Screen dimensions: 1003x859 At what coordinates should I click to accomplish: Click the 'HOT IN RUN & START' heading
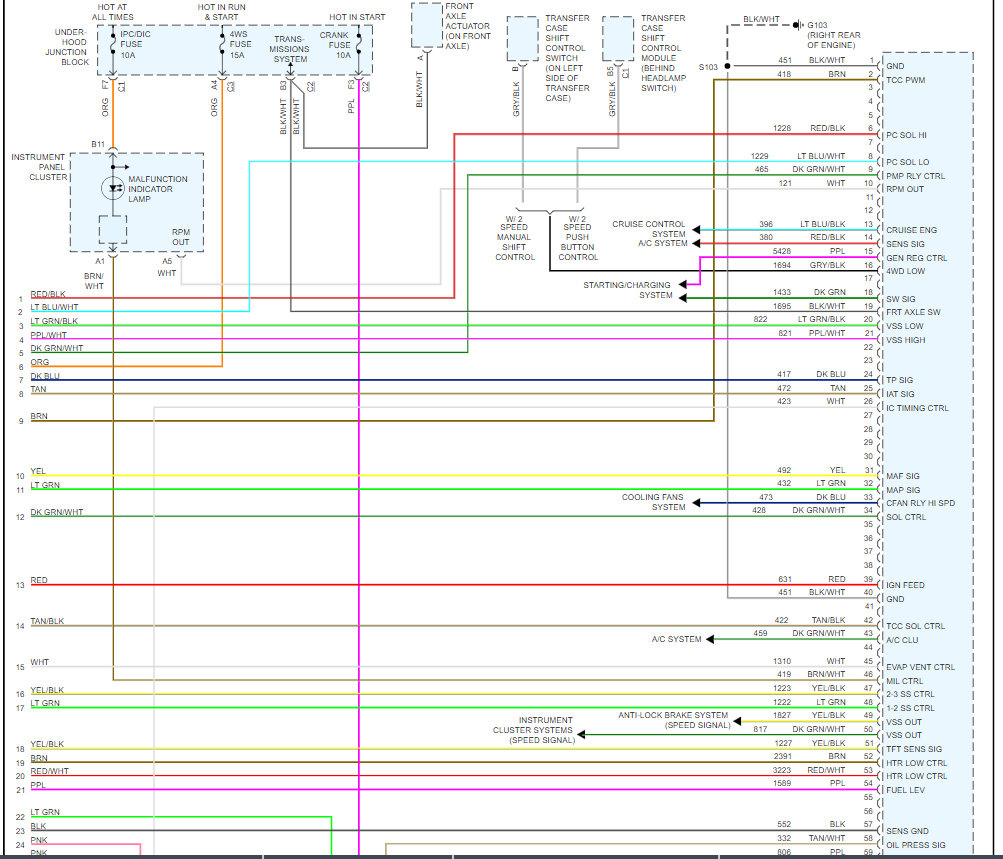[x=221, y=12]
